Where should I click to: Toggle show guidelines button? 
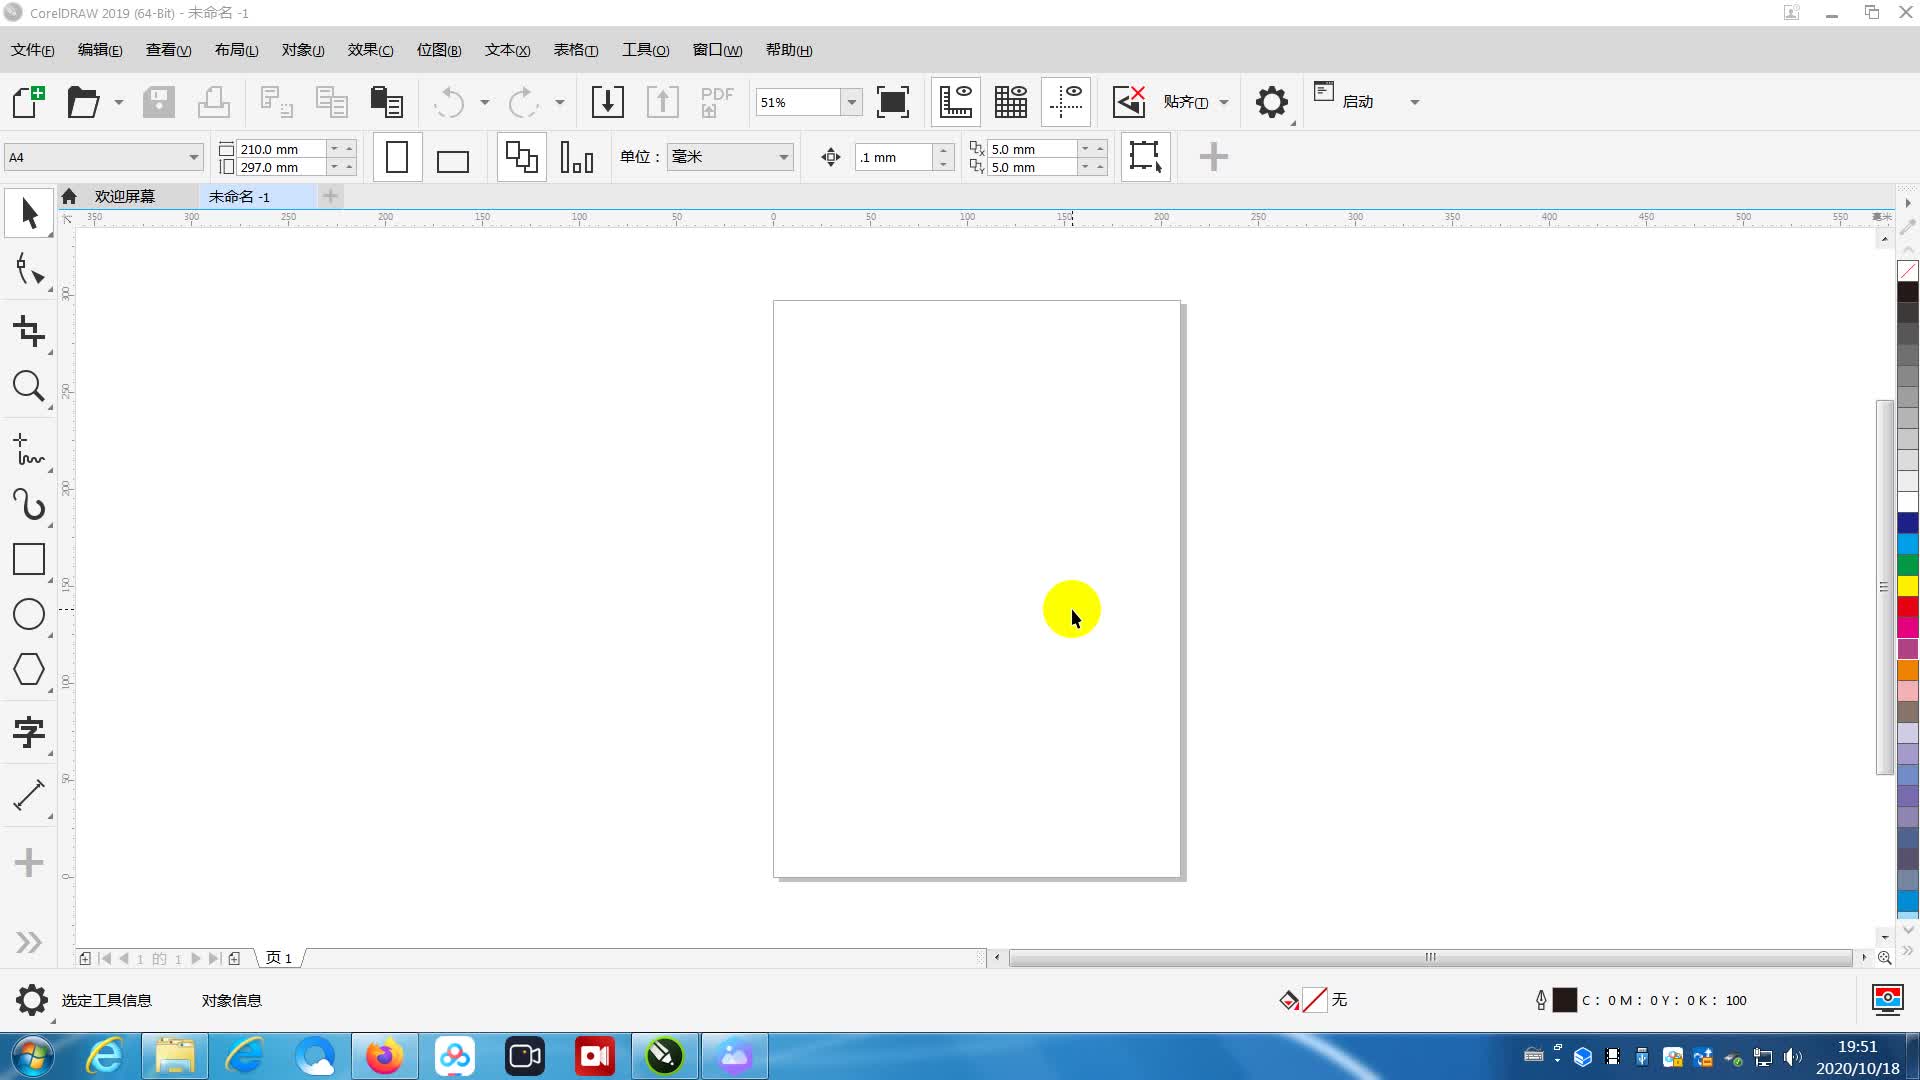tap(1066, 102)
